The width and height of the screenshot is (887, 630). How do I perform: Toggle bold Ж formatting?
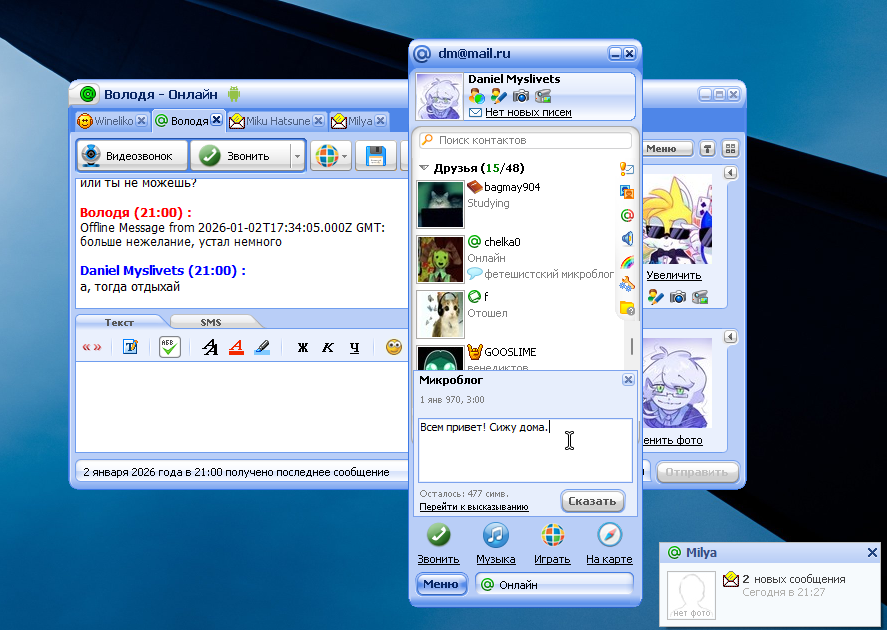303,347
